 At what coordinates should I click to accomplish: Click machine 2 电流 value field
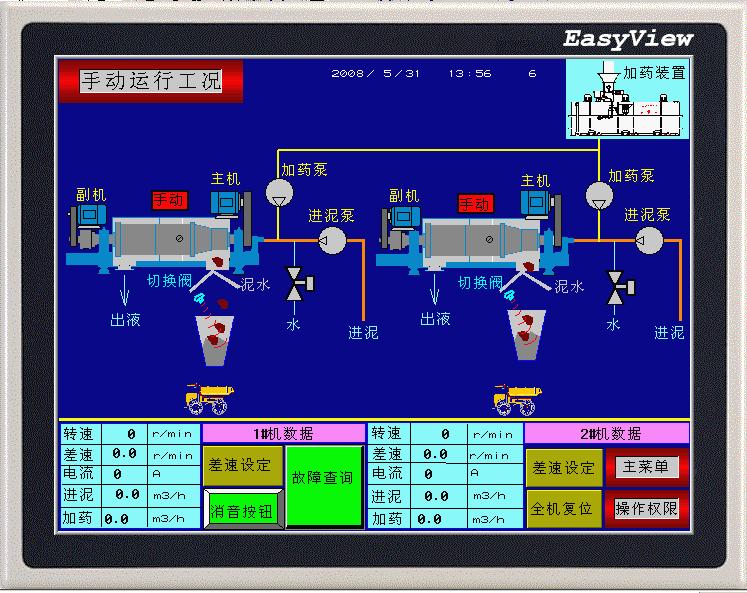tap(439, 474)
